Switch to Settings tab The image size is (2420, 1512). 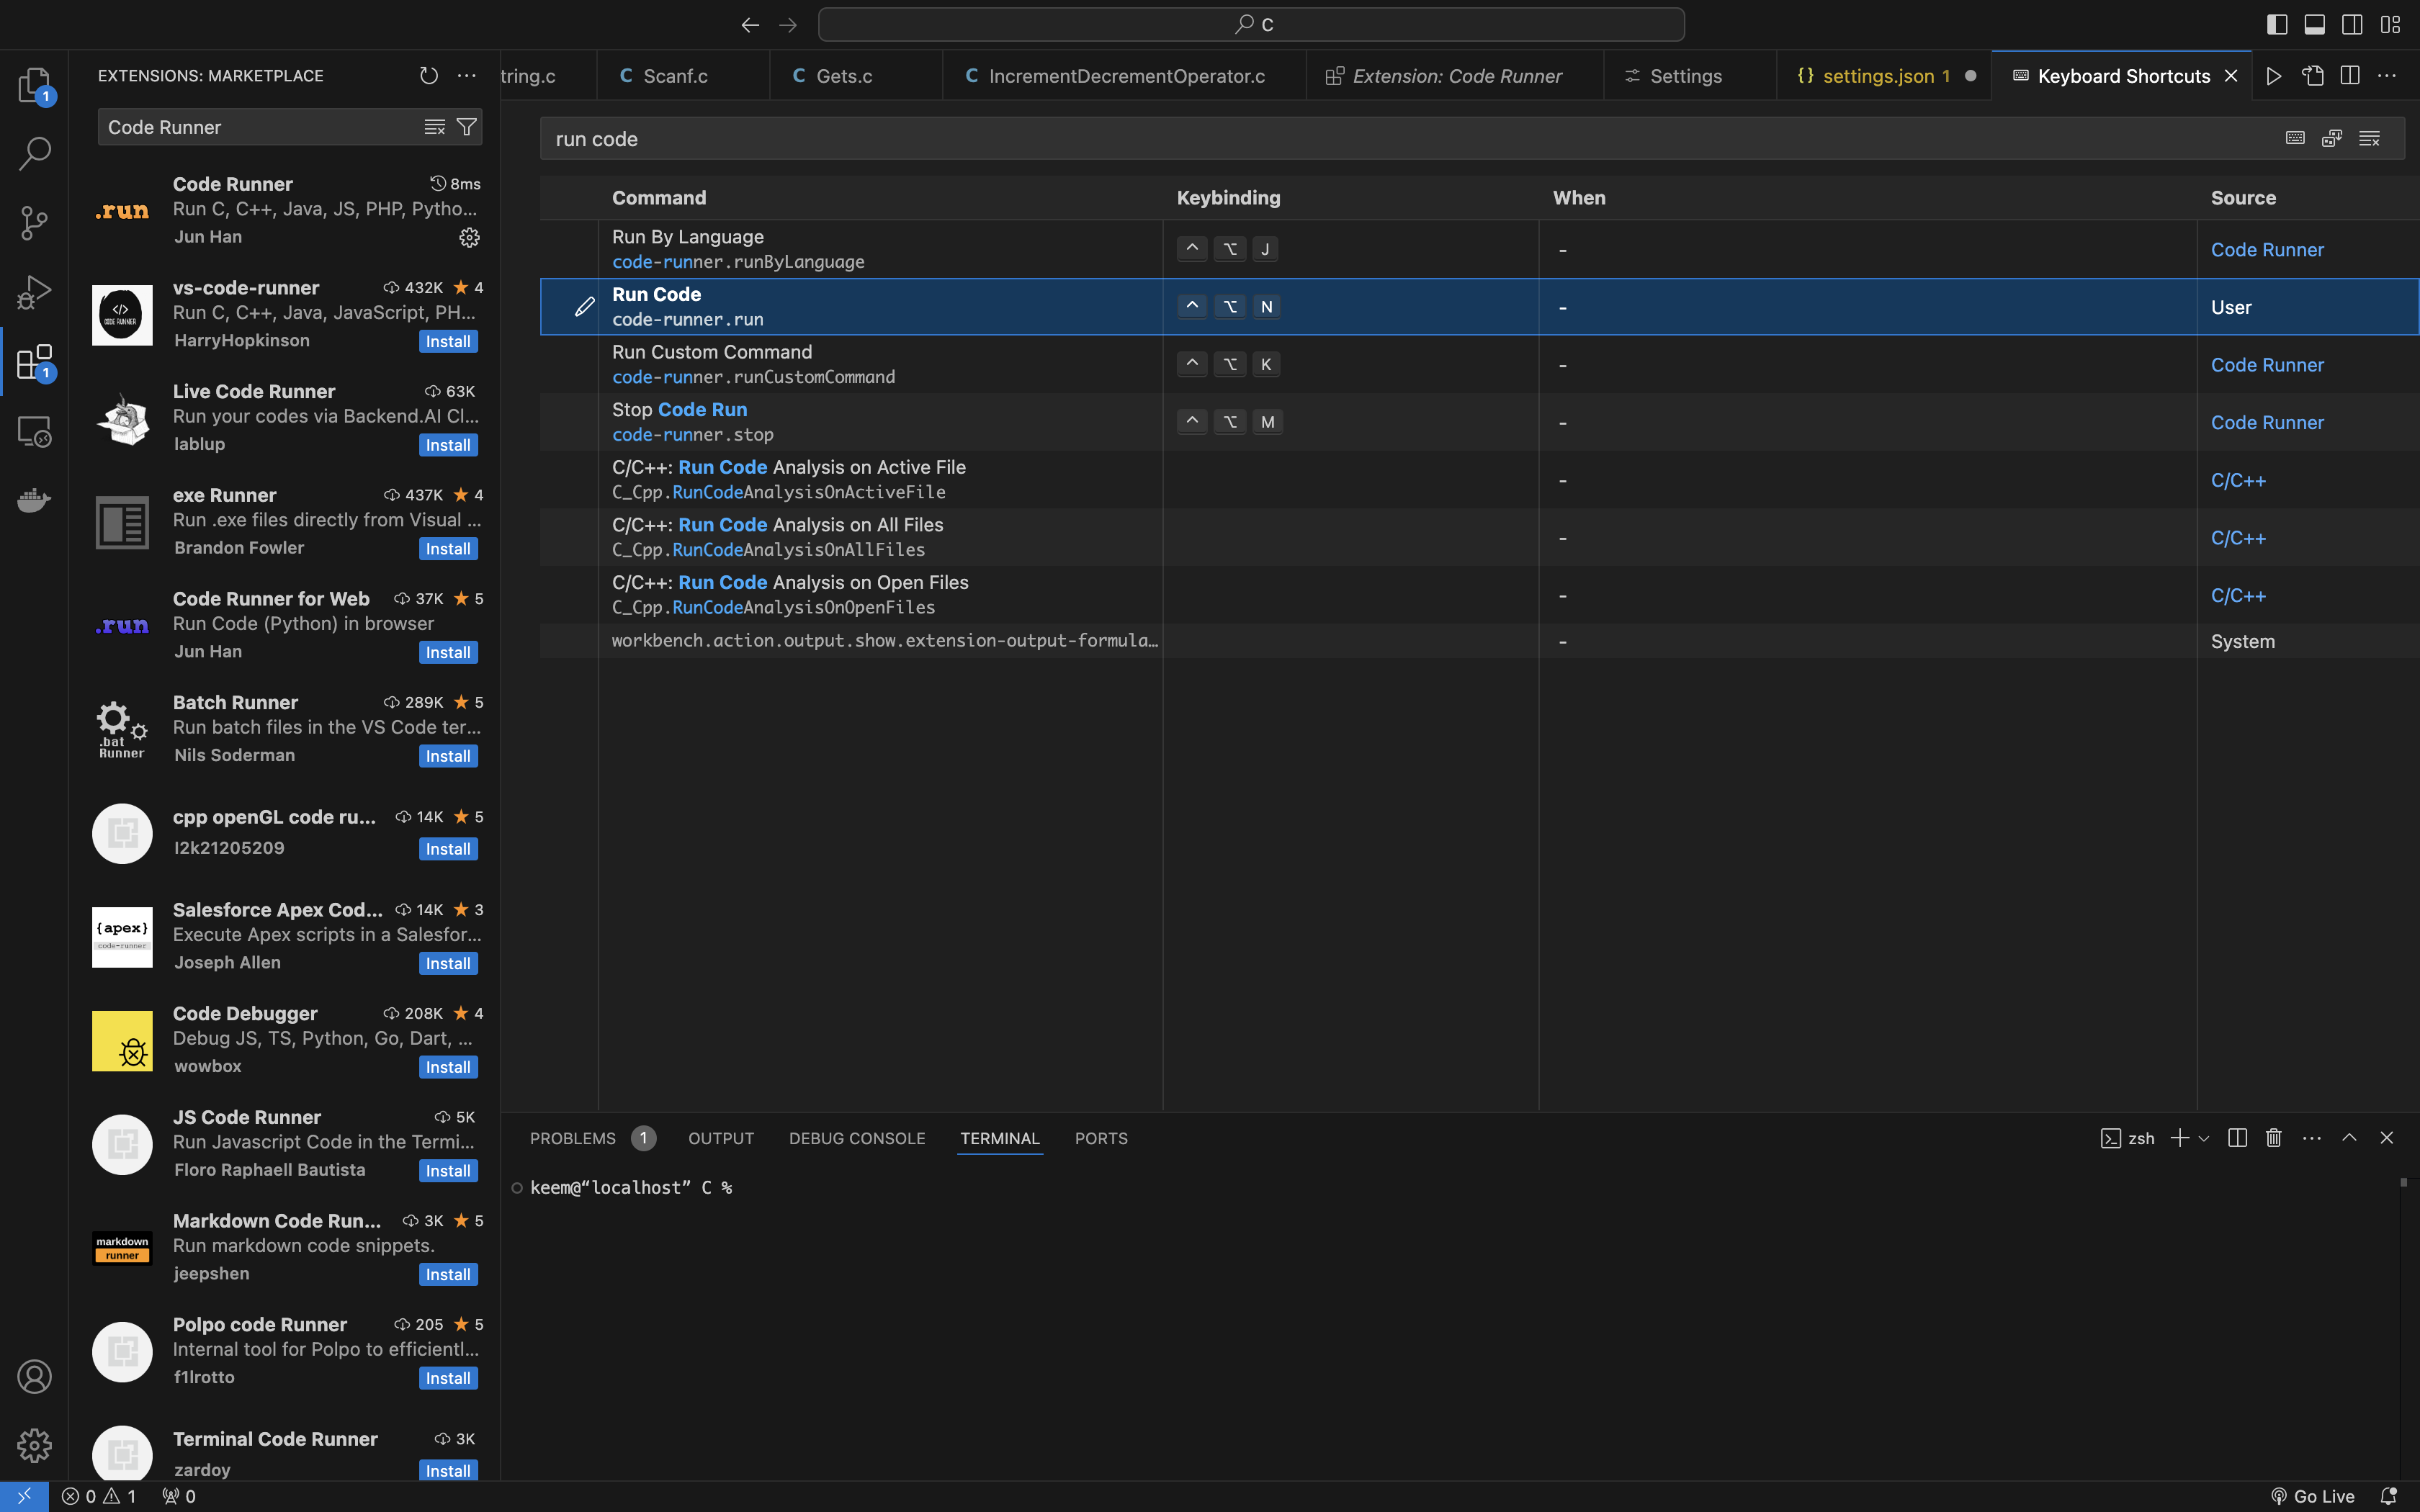1690,76
